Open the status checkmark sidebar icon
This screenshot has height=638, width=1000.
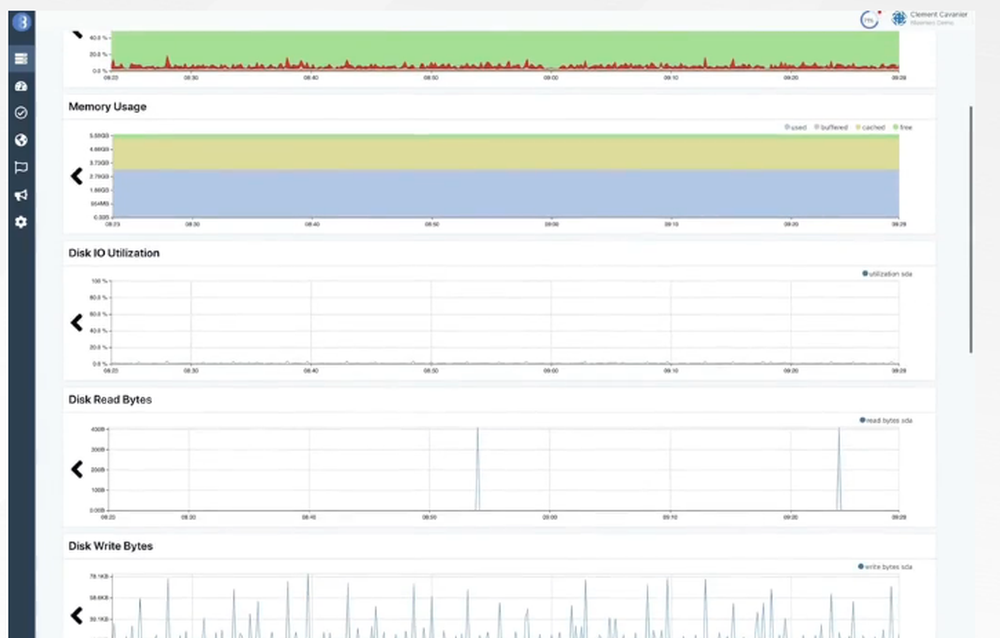click(x=21, y=113)
